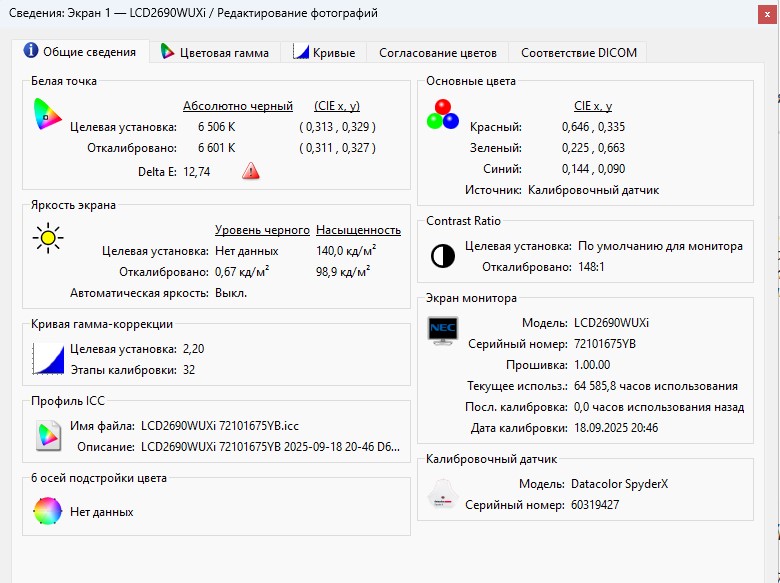This screenshot has width=780, height=583.
Task: Select the Согласование цветов tab
Action: [437, 53]
